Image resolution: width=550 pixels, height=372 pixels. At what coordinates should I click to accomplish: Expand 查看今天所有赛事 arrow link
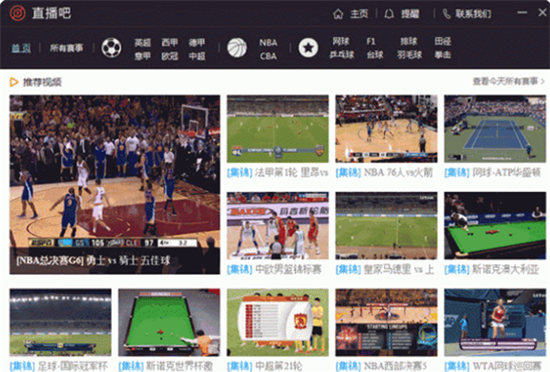pyautogui.click(x=509, y=81)
